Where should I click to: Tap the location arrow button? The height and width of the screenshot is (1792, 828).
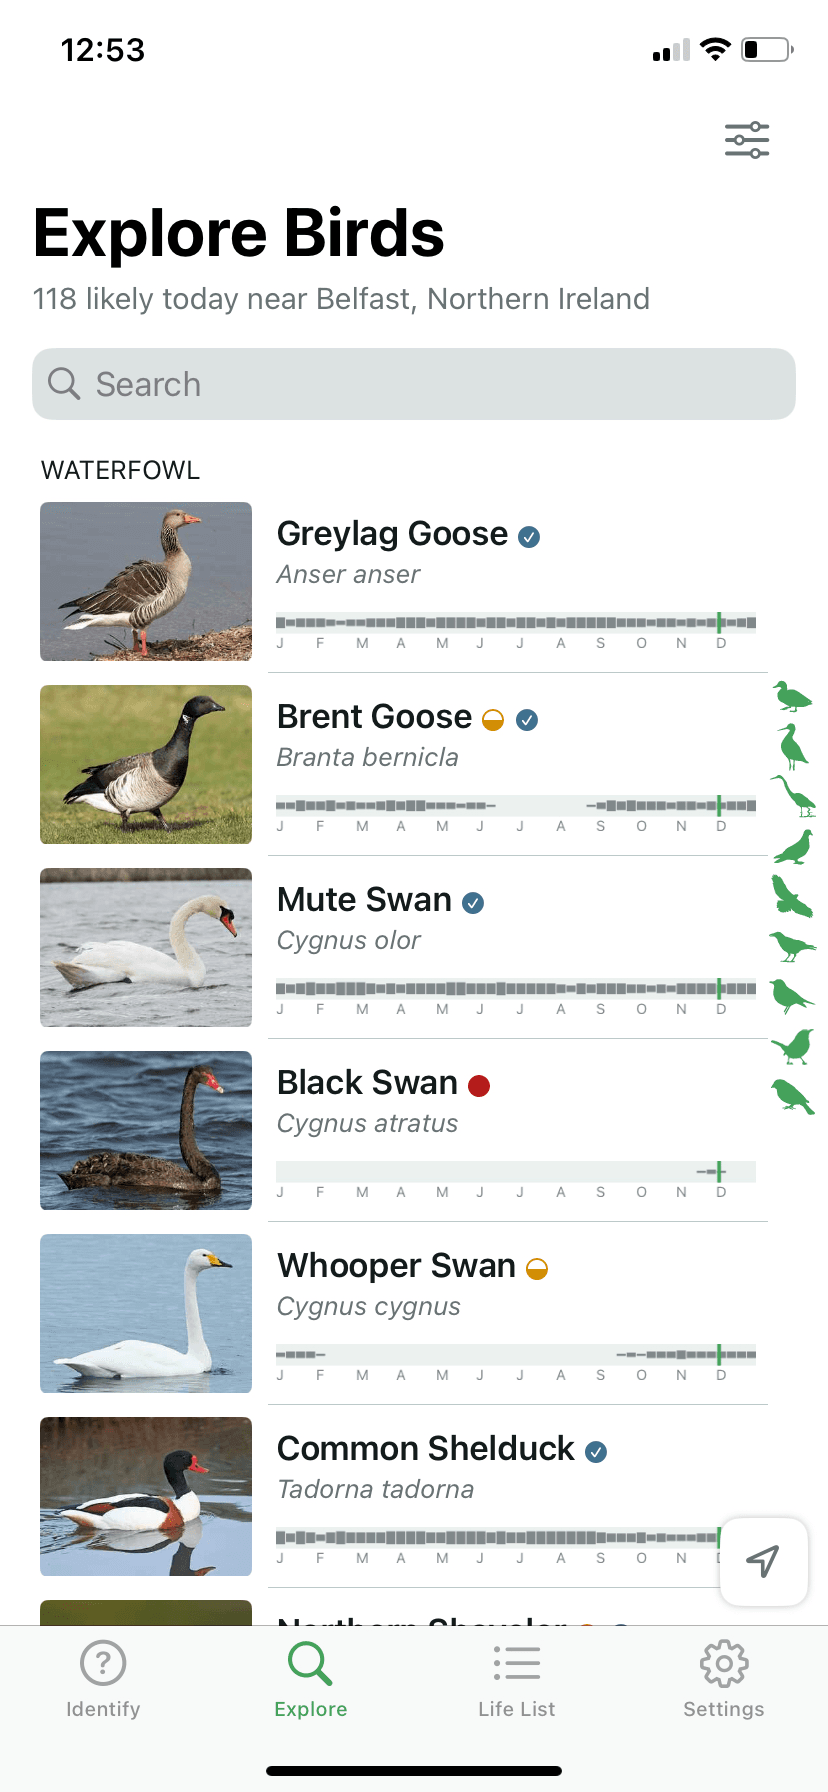pyautogui.click(x=763, y=1562)
